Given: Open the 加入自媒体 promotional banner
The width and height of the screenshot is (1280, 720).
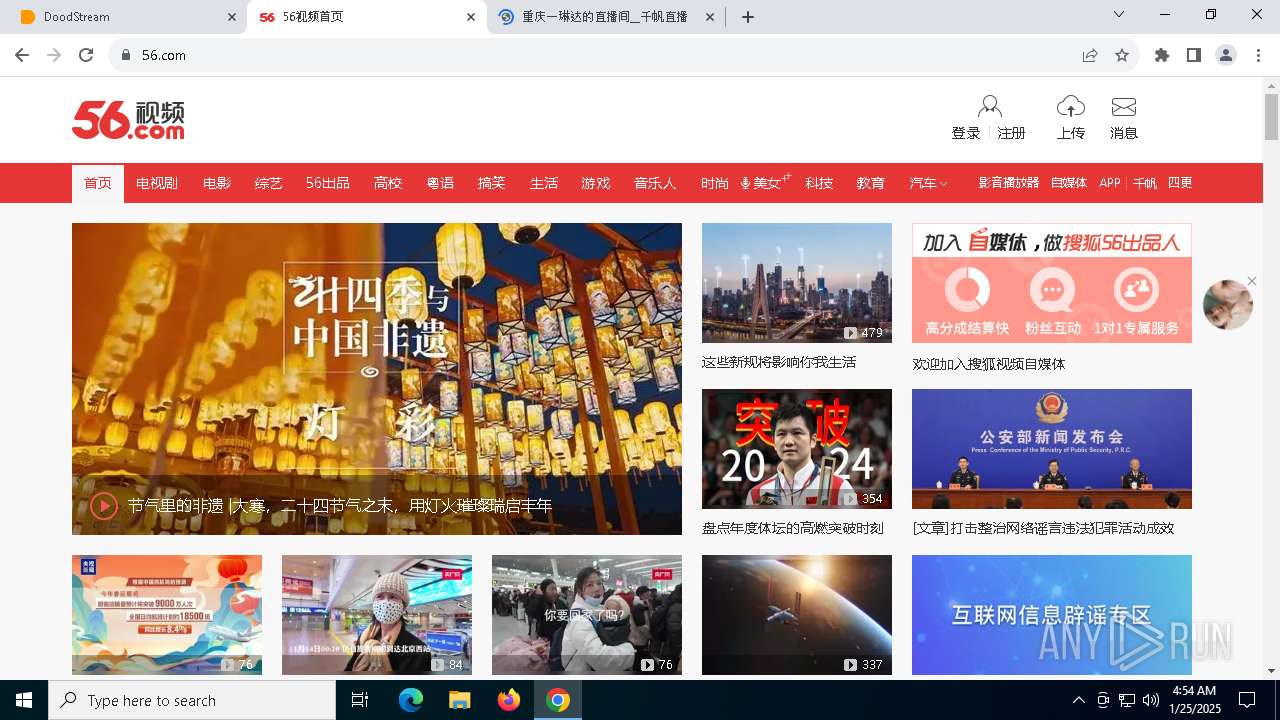Looking at the screenshot, I should tap(1052, 283).
